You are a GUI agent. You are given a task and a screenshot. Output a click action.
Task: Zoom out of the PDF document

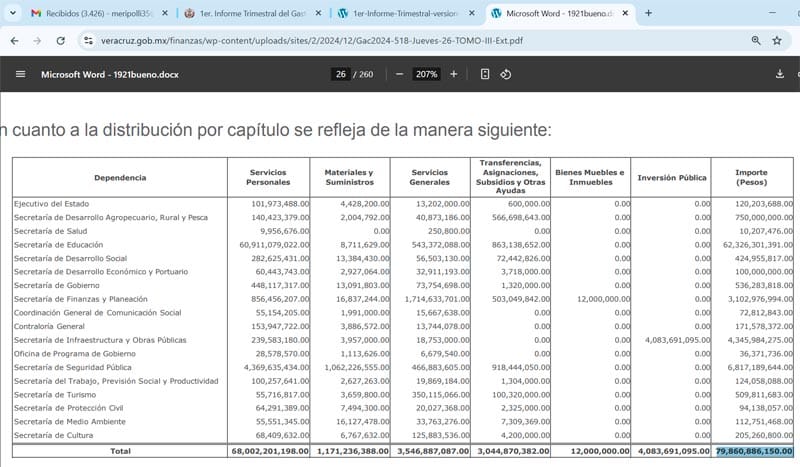[399, 74]
